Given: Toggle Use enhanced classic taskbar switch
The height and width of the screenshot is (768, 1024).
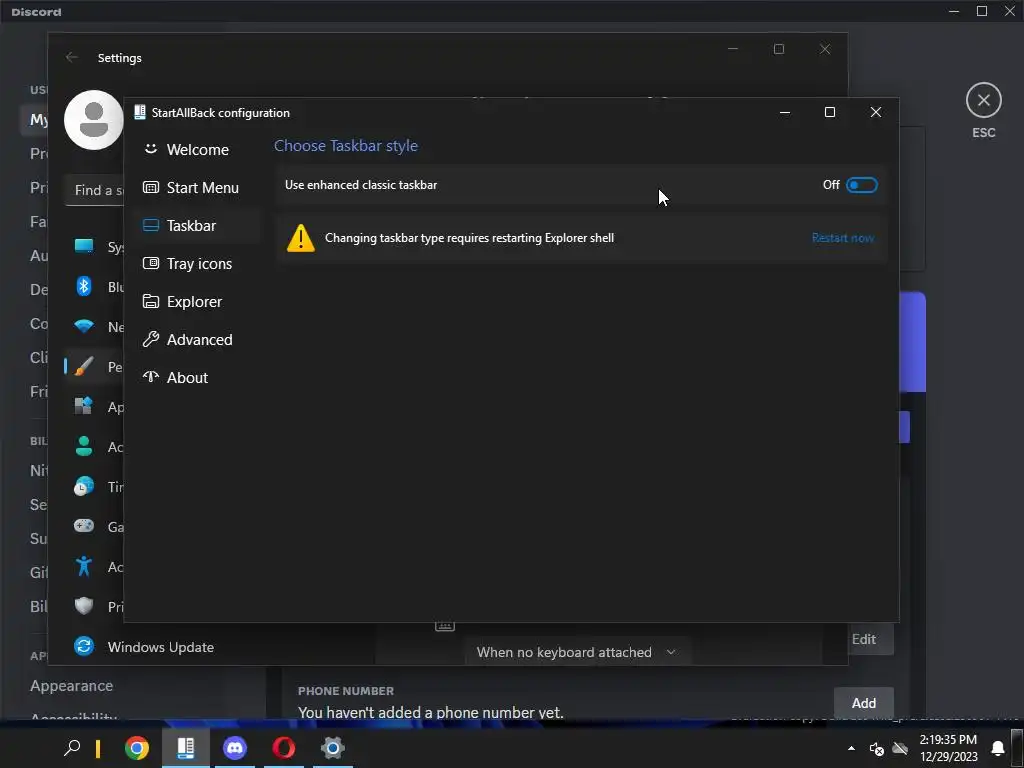Looking at the screenshot, I should coord(861,185).
